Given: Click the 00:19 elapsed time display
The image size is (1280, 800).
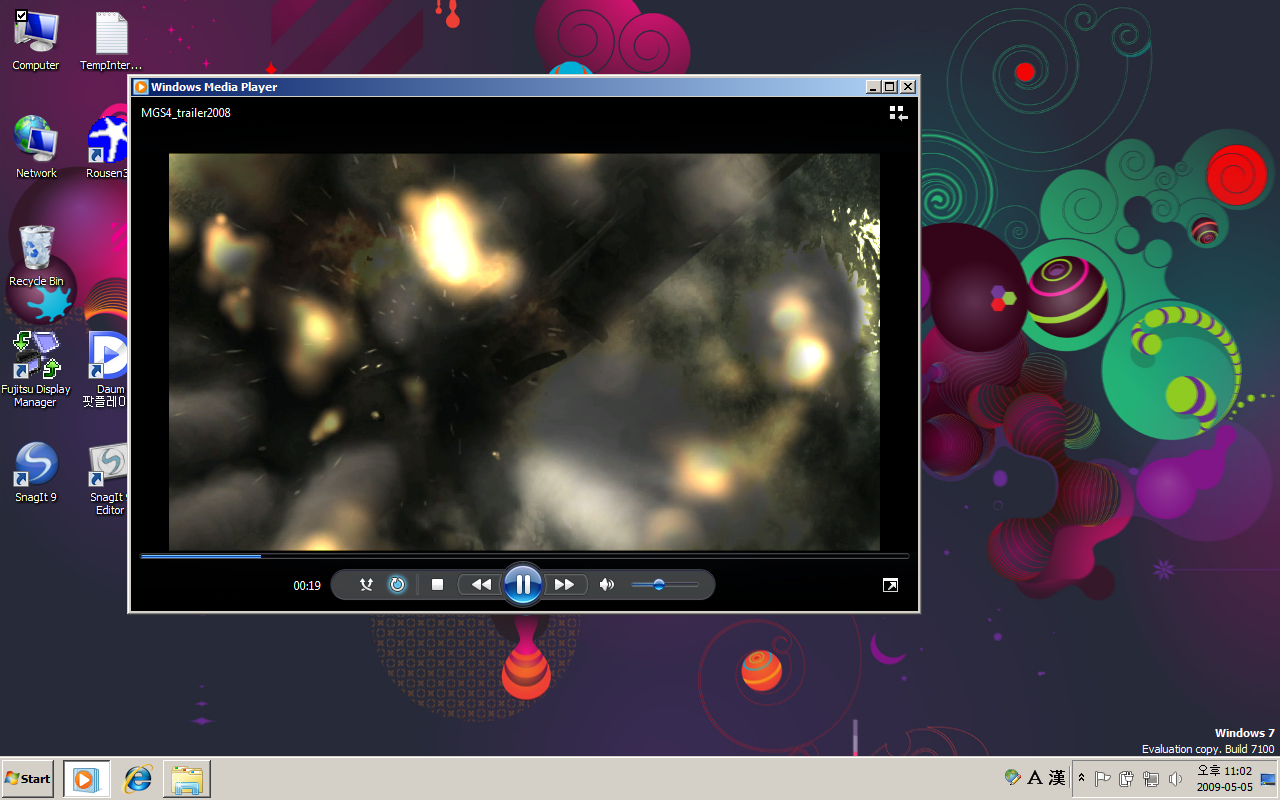Looking at the screenshot, I should tap(307, 586).
